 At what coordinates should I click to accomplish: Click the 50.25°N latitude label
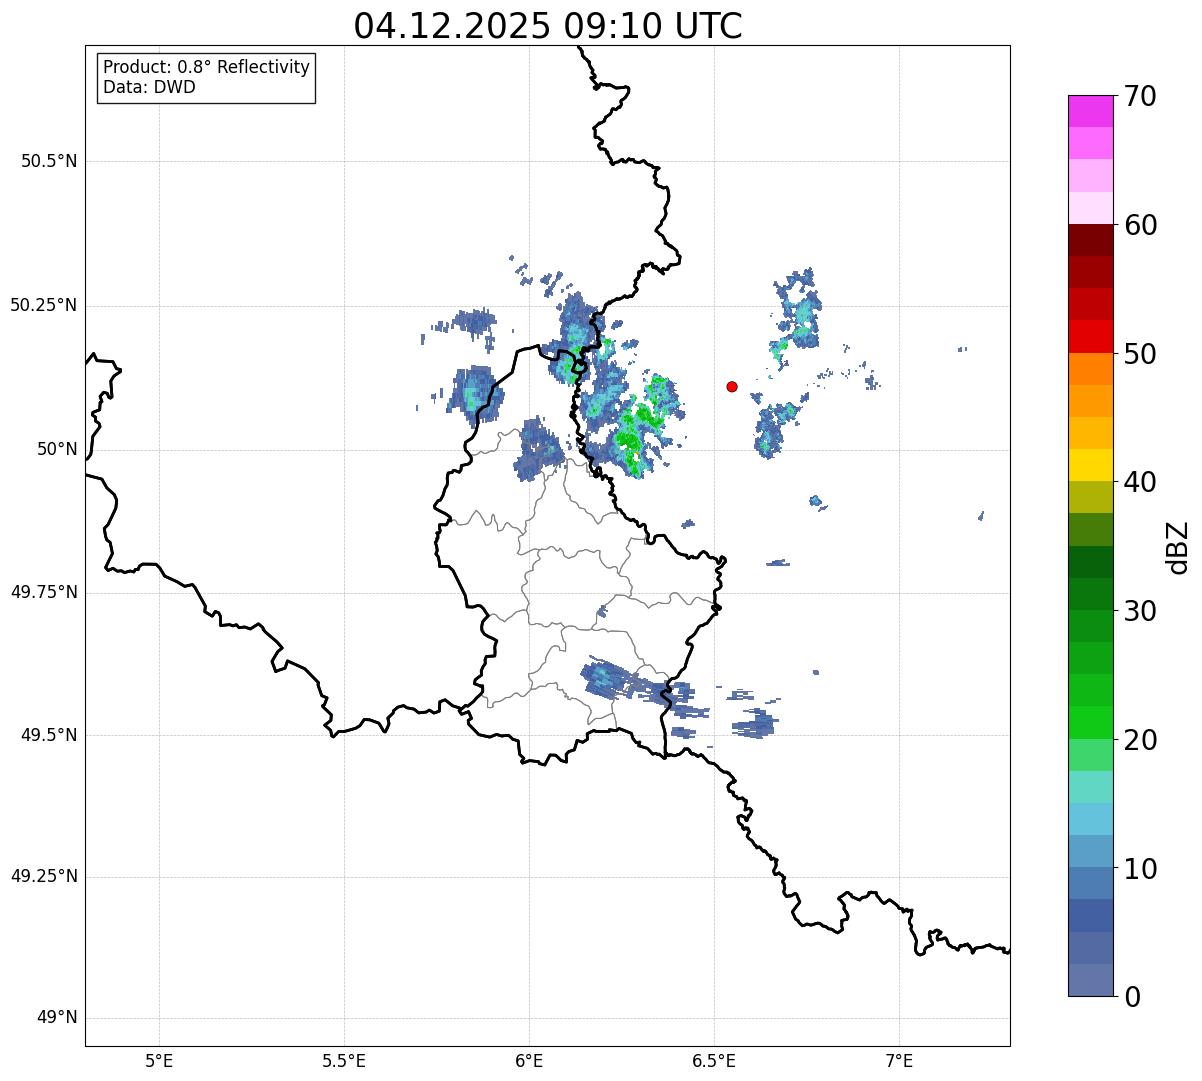pyautogui.click(x=43, y=305)
